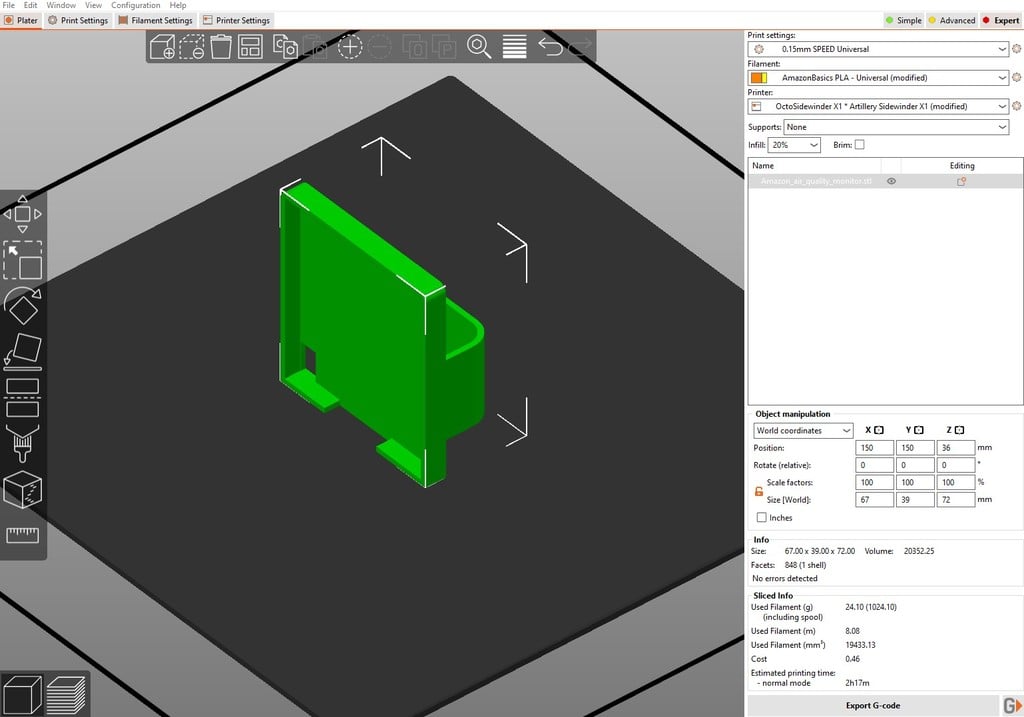The image size is (1024, 717).
Task: Click the Export G-code button
Action: (872, 705)
